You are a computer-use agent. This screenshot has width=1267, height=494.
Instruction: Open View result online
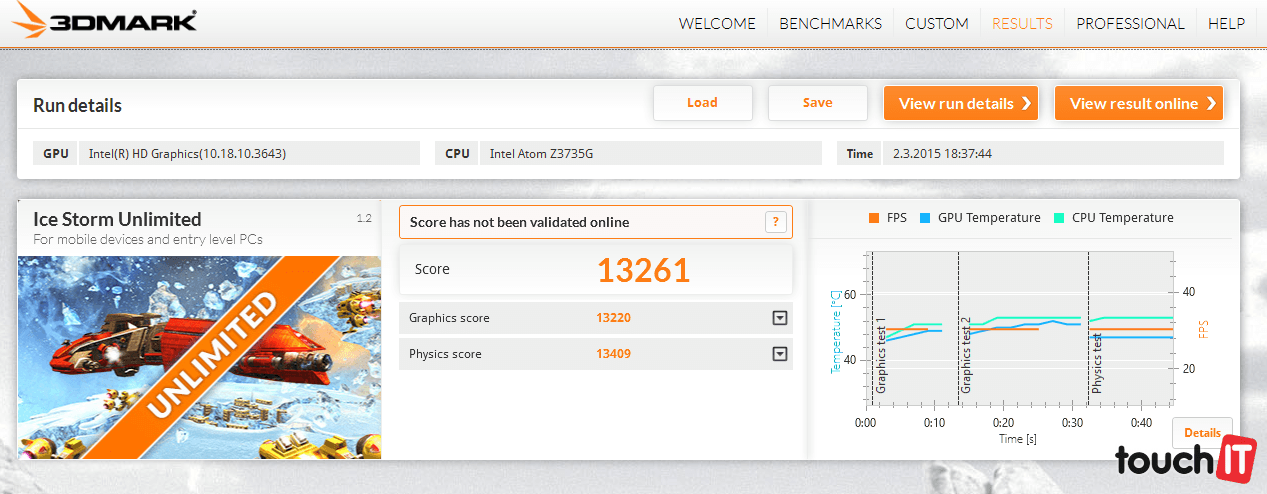click(1138, 103)
